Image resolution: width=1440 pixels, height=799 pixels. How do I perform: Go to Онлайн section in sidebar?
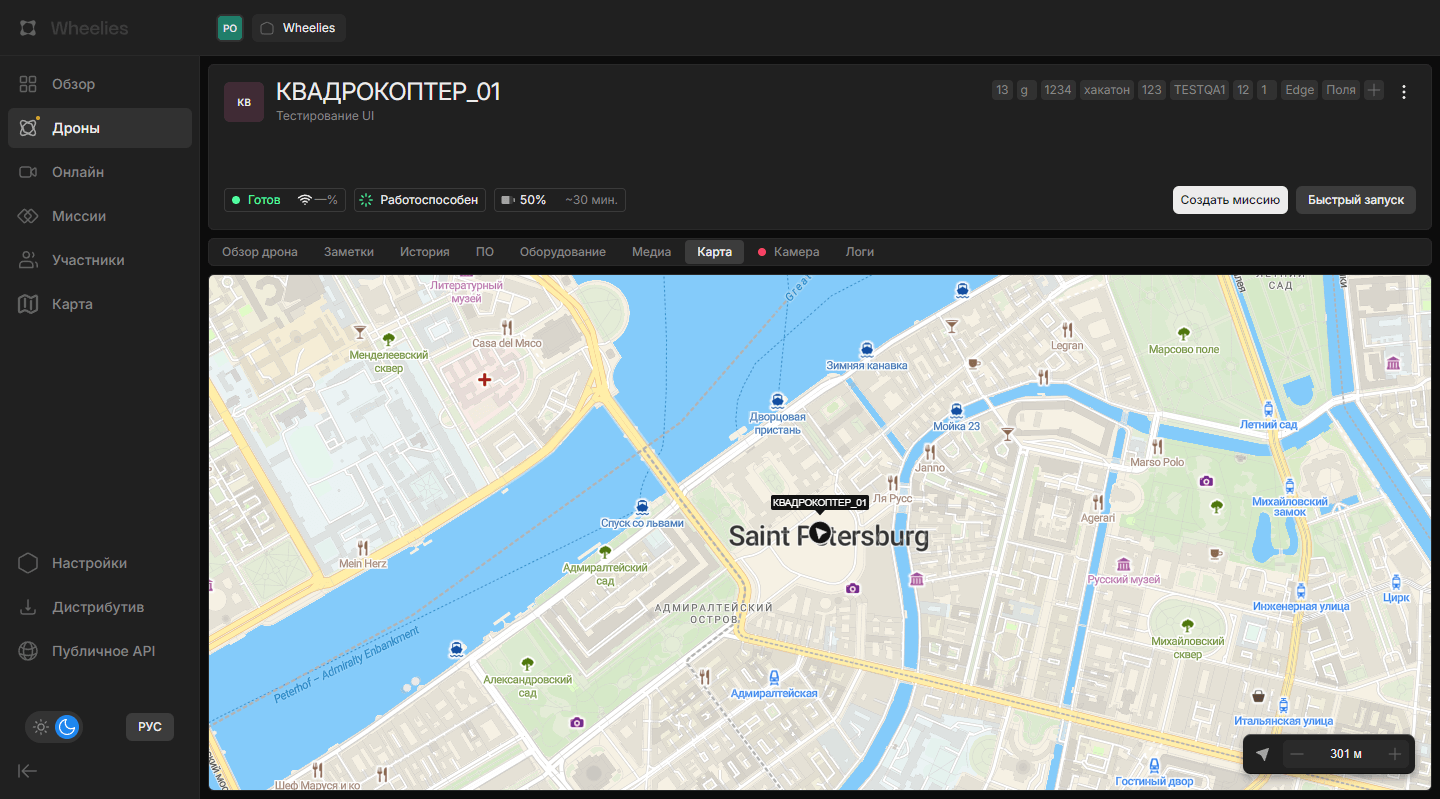click(78, 172)
